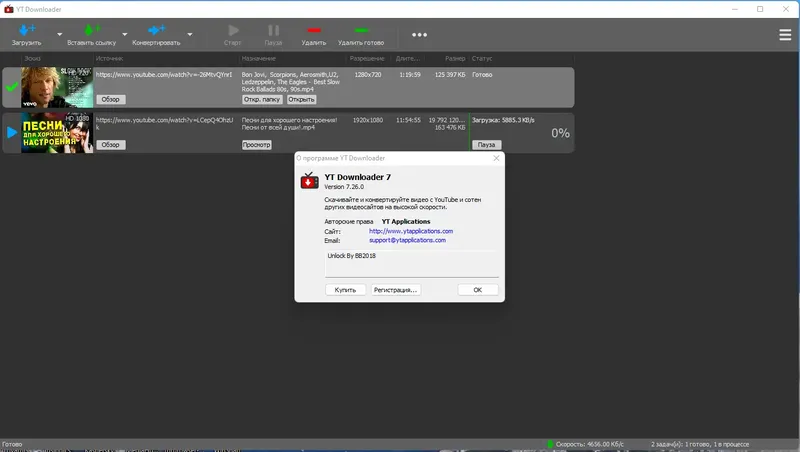Click the 1:19:59 duration value

(x=410, y=74)
